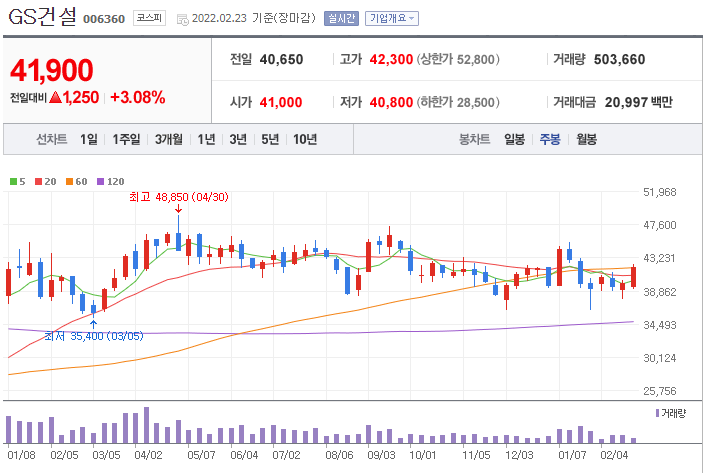Click the calendar clock icon beside the date

point(182,19)
